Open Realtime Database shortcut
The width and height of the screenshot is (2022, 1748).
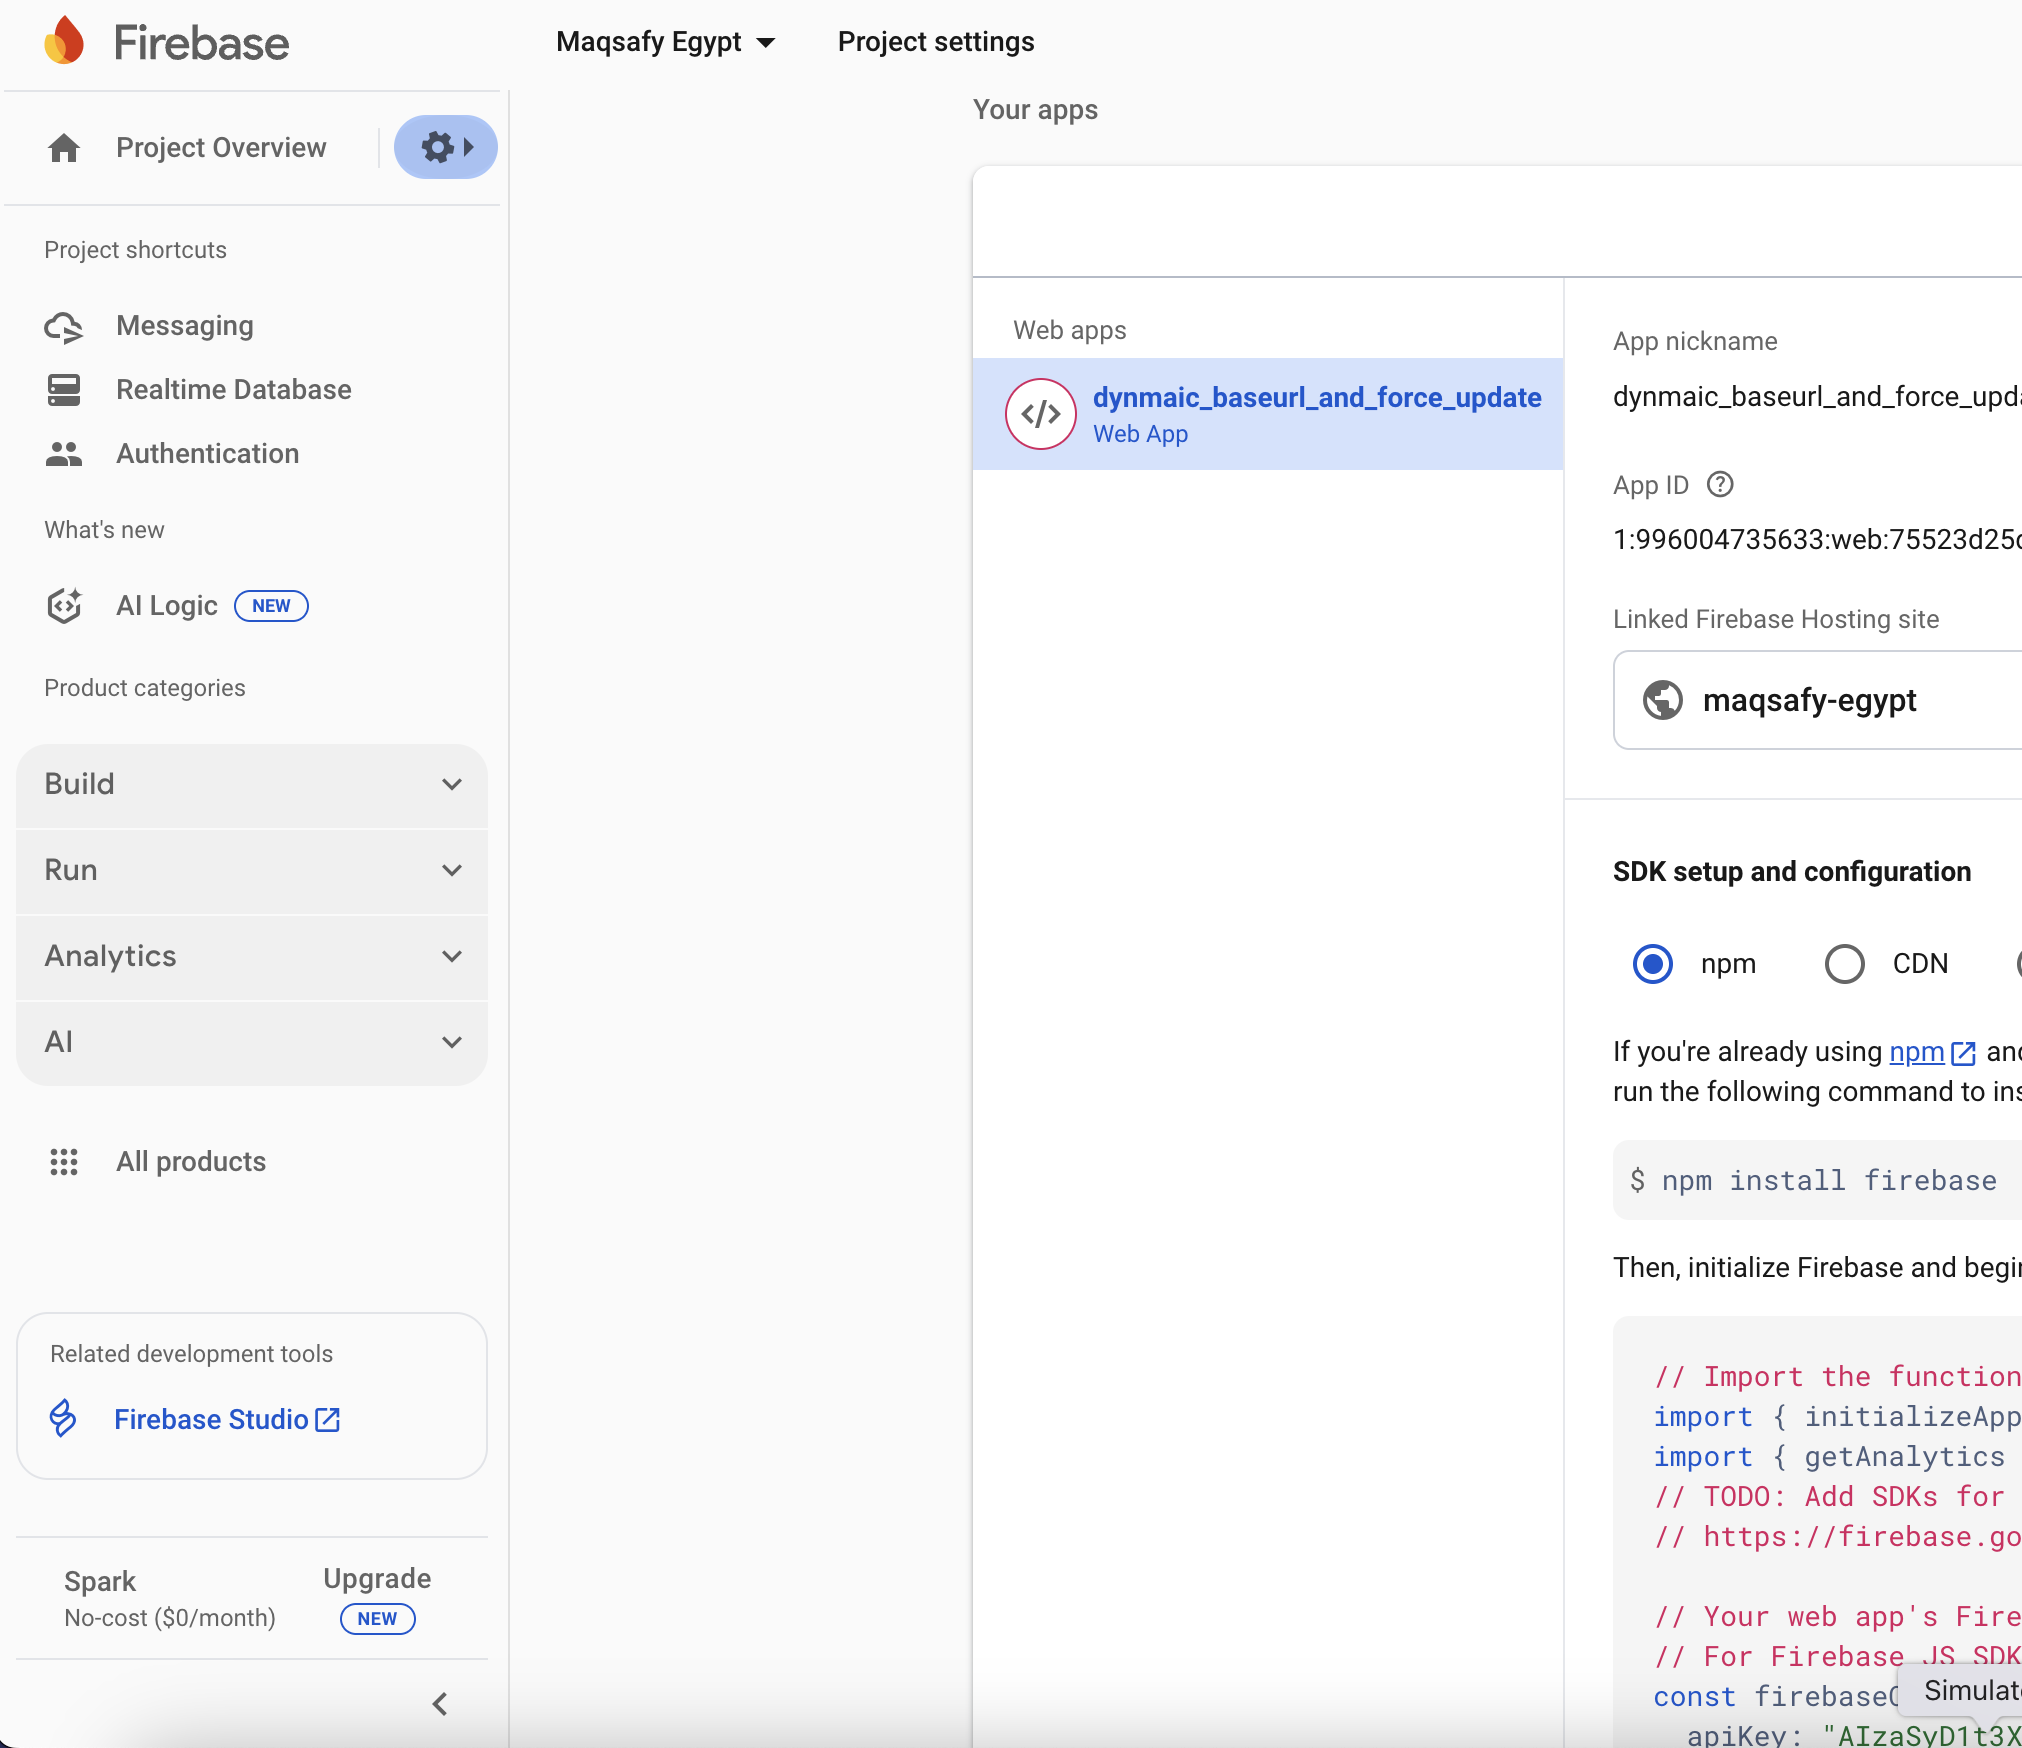click(233, 390)
